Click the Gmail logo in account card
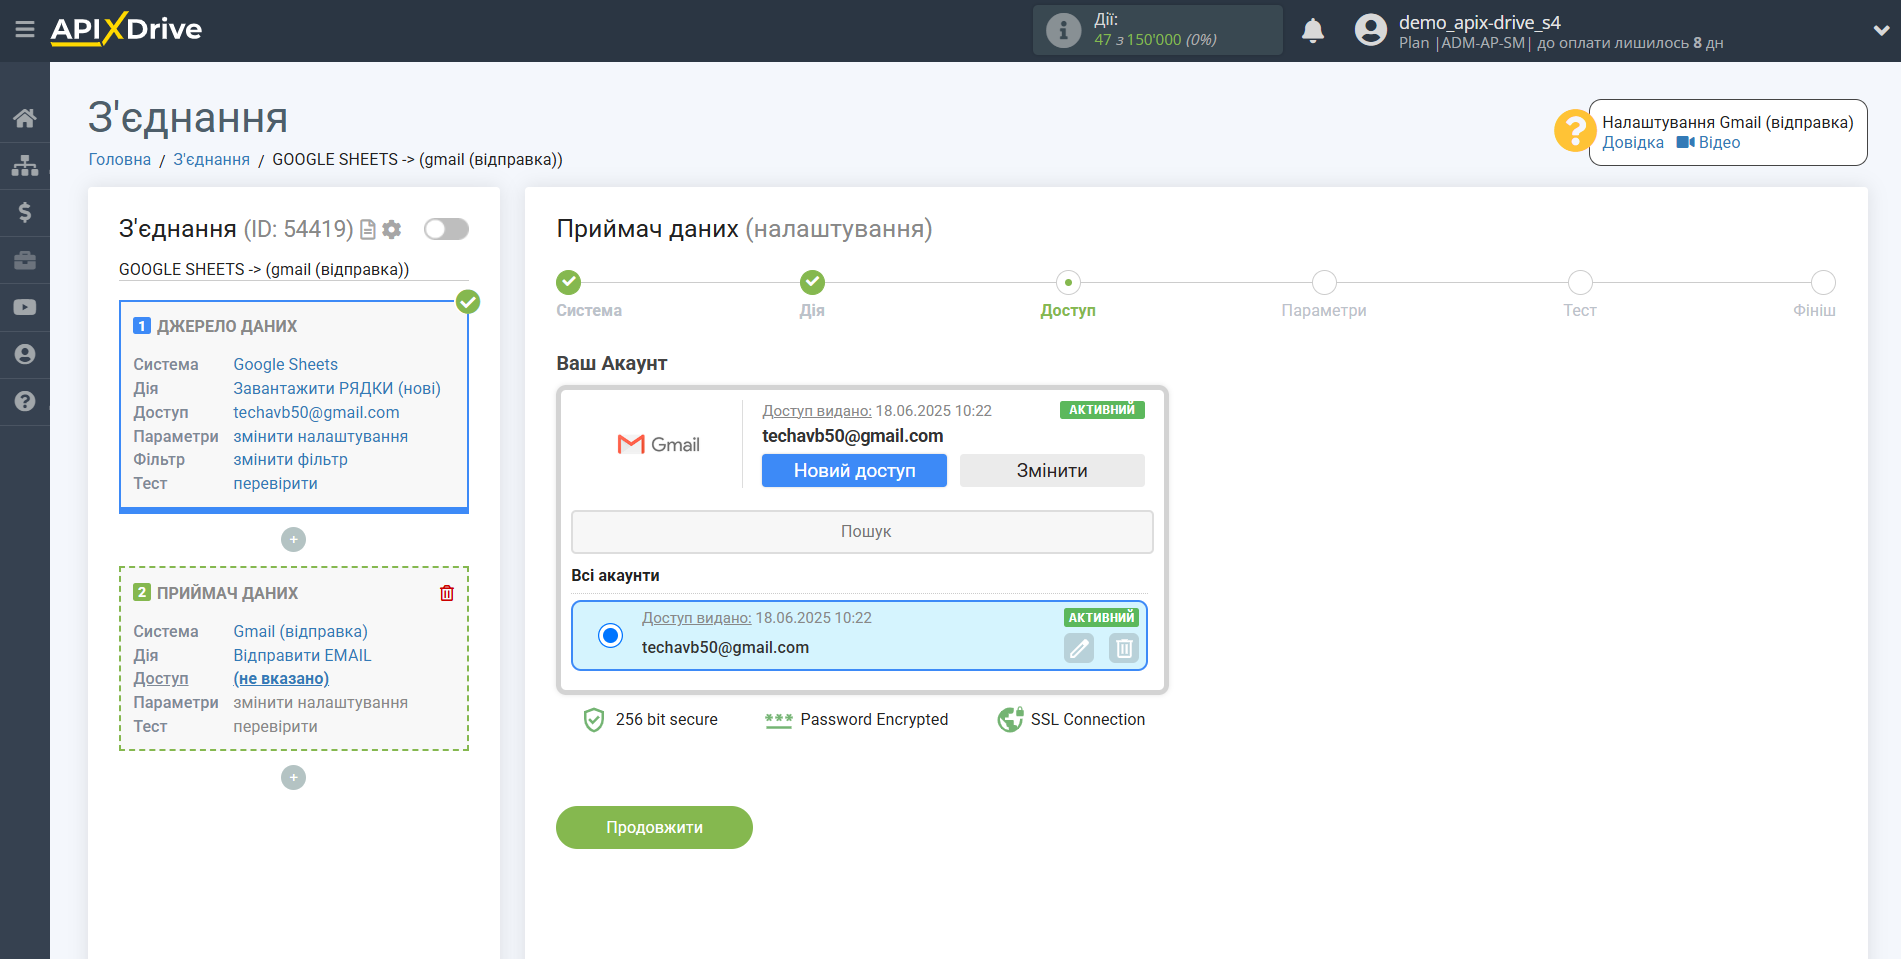The image size is (1901, 959). coord(658,445)
